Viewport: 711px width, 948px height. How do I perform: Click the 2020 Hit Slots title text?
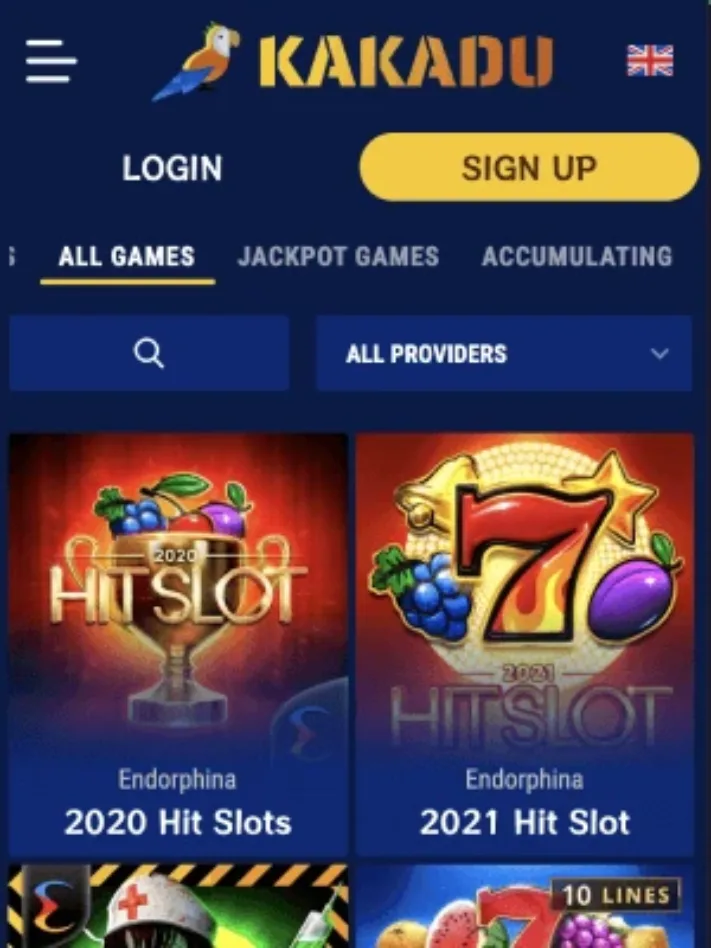click(178, 822)
